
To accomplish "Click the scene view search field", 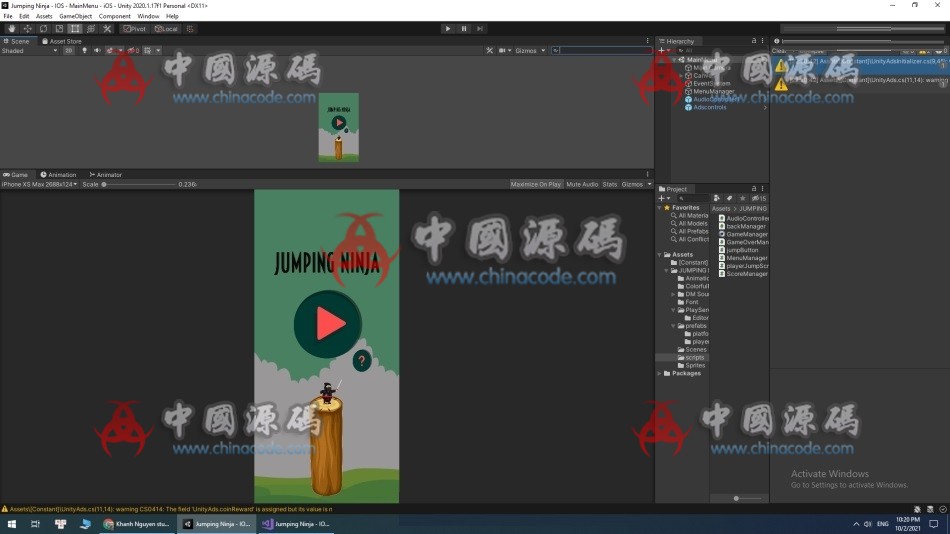I will point(602,51).
